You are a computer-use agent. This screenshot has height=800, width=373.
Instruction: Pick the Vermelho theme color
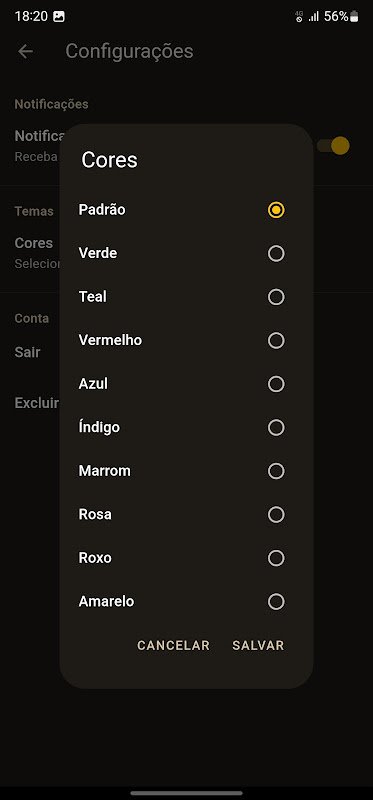[186, 340]
